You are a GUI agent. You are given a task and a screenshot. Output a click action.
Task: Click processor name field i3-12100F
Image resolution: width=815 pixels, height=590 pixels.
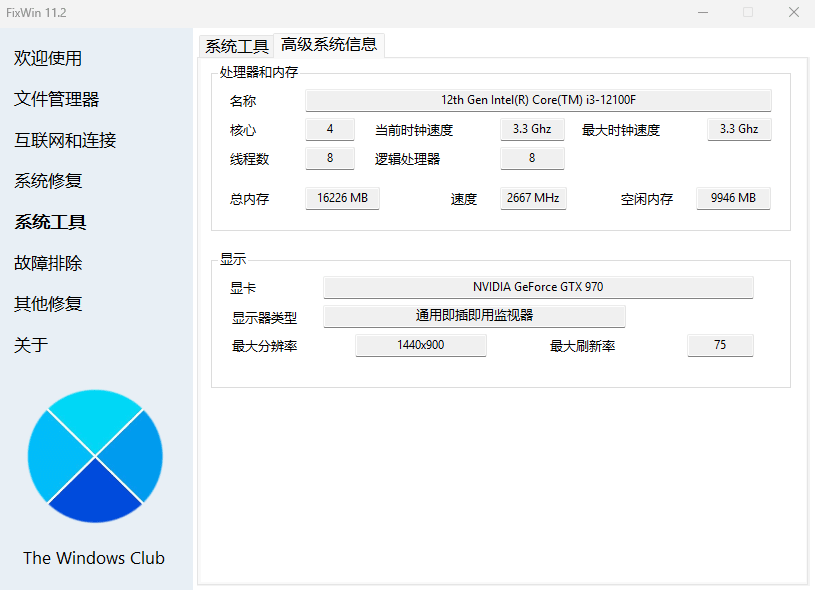538,100
